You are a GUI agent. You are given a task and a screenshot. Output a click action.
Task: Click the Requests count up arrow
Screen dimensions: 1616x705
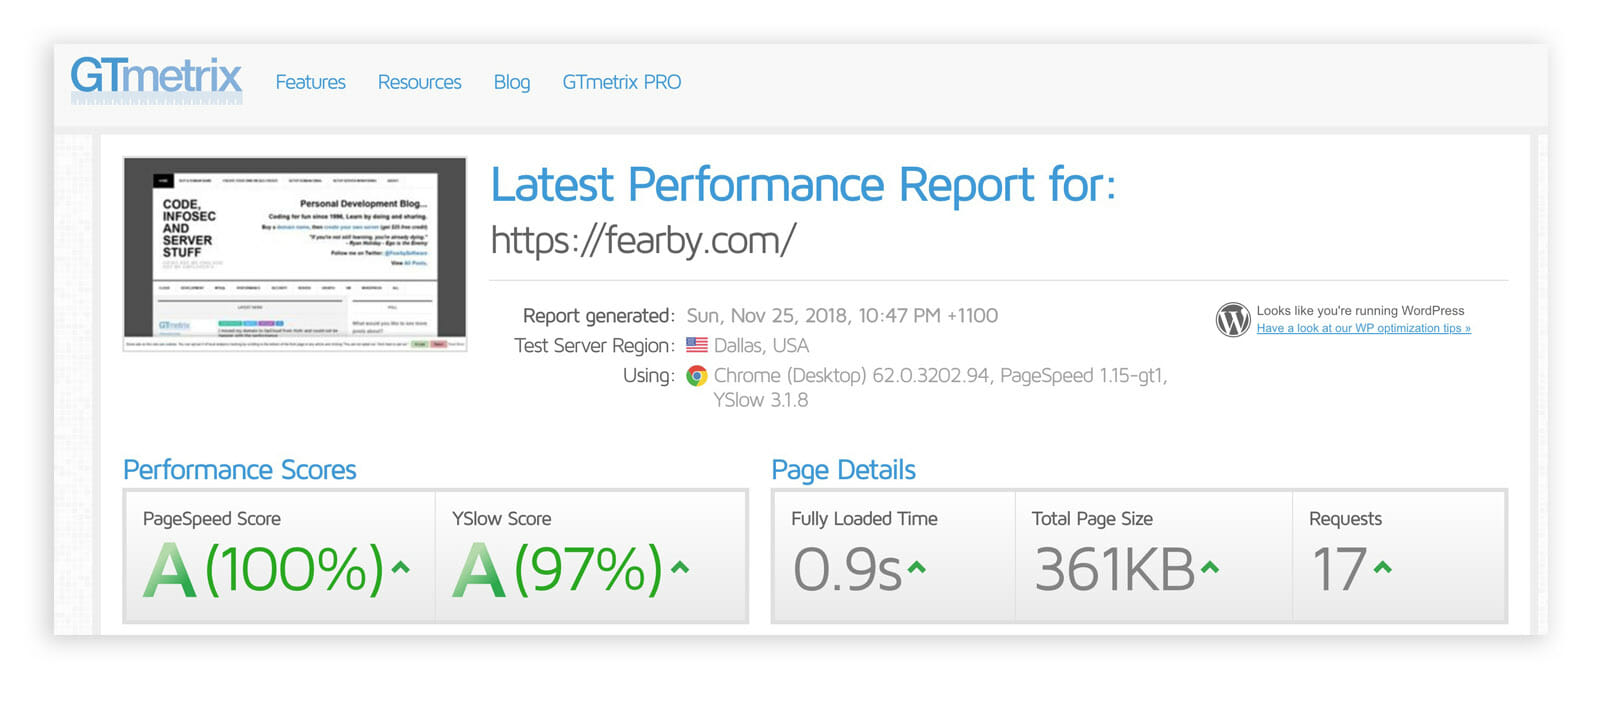click(1382, 568)
